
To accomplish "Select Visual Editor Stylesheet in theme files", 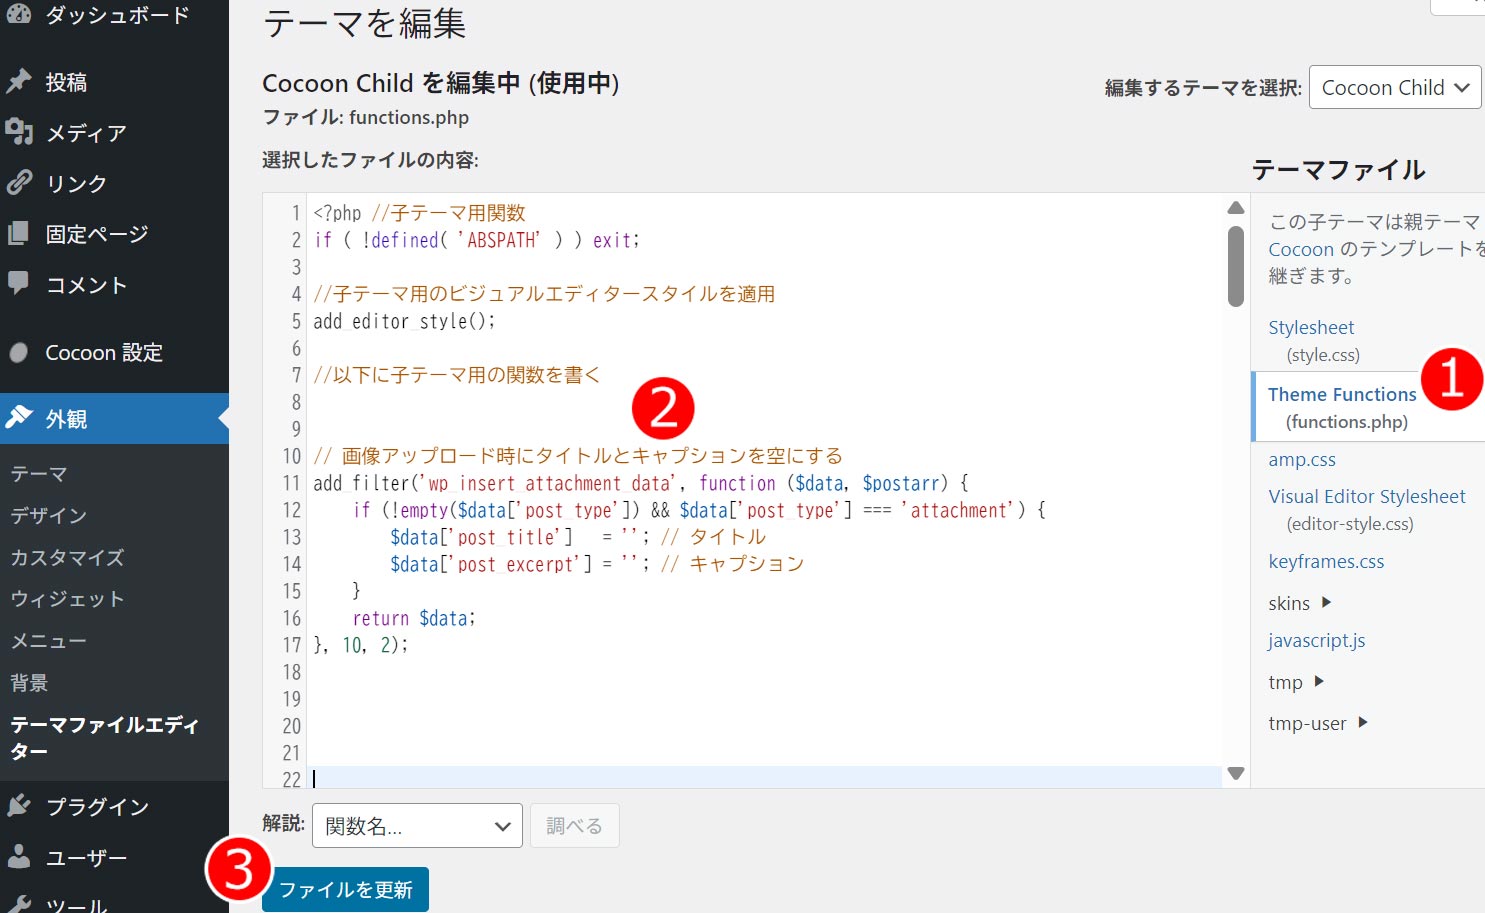I will [1366, 496].
